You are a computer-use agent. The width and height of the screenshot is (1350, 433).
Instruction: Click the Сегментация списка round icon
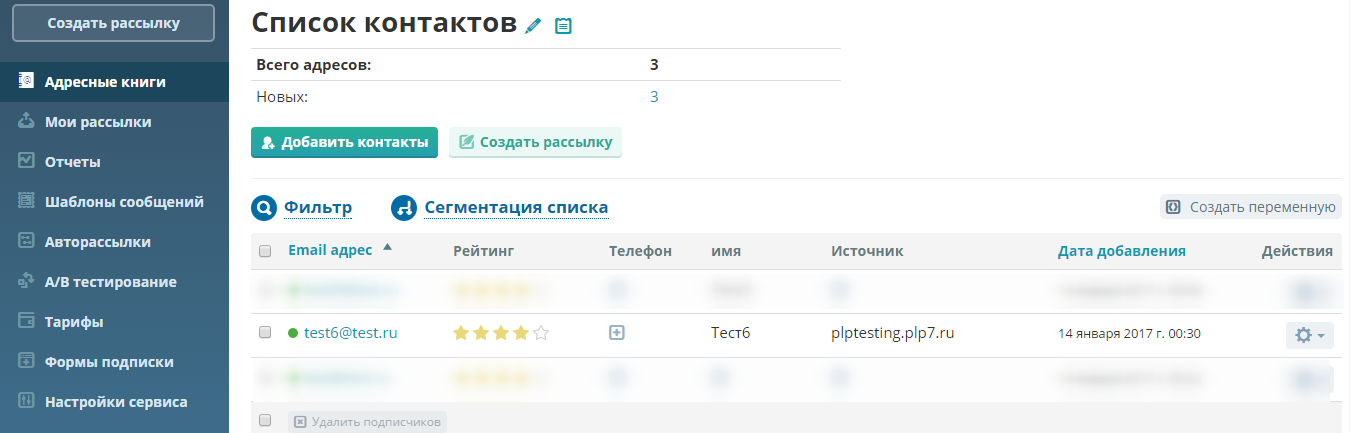pyautogui.click(x=403, y=208)
